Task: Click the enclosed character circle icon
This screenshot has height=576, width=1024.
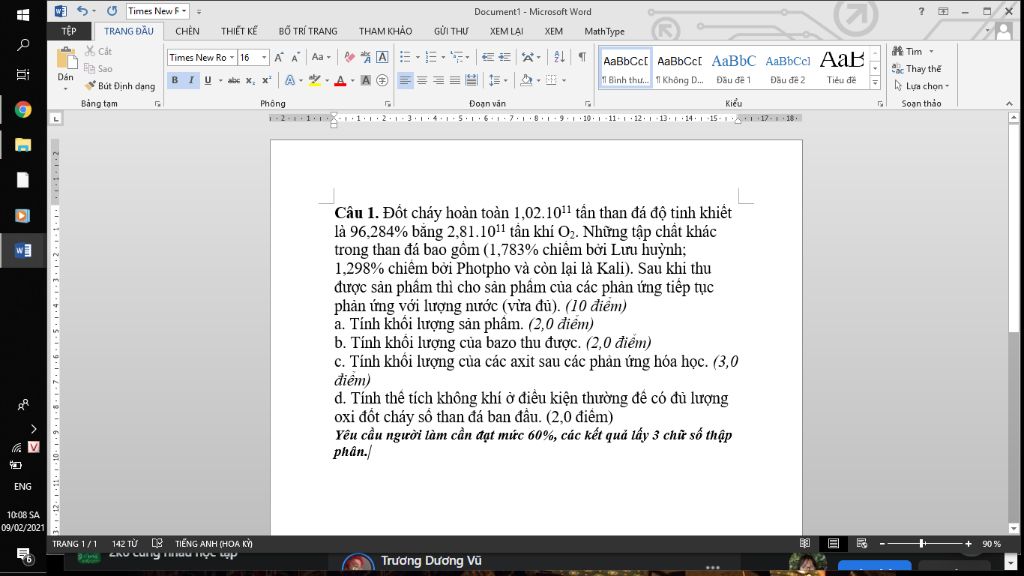Action: click(382, 80)
